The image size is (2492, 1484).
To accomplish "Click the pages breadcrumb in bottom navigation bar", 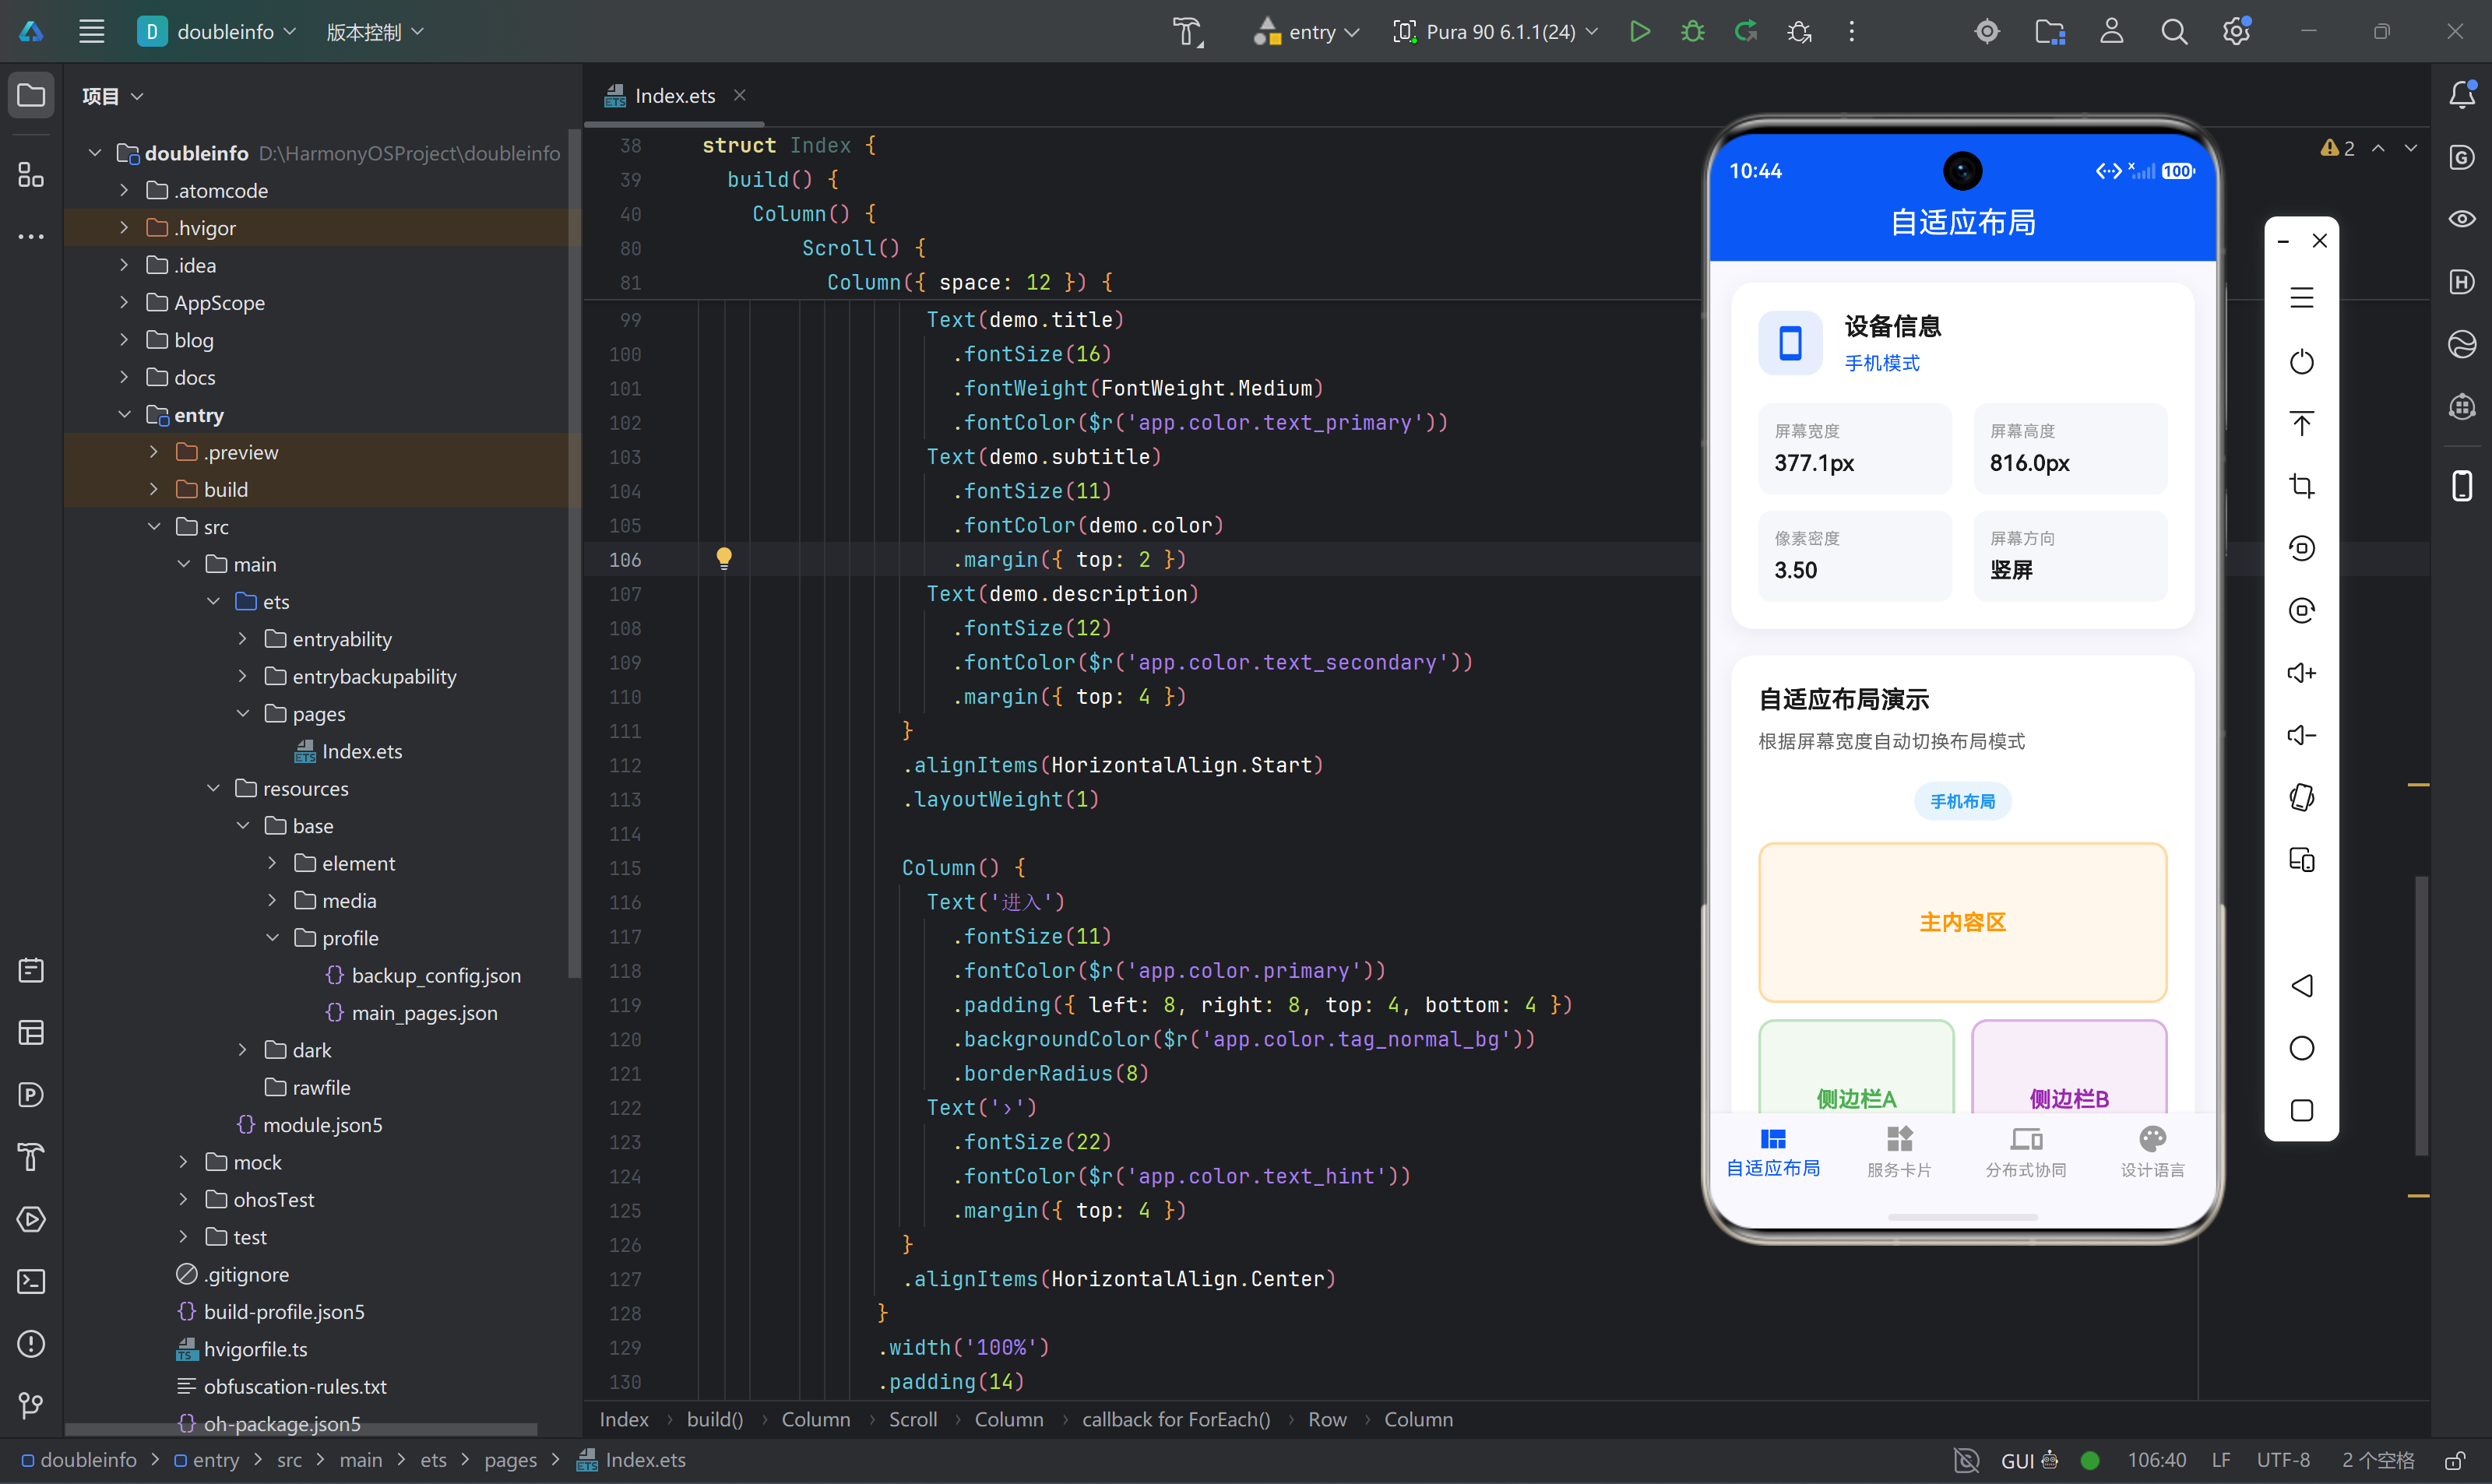I will [x=510, y=1460].
